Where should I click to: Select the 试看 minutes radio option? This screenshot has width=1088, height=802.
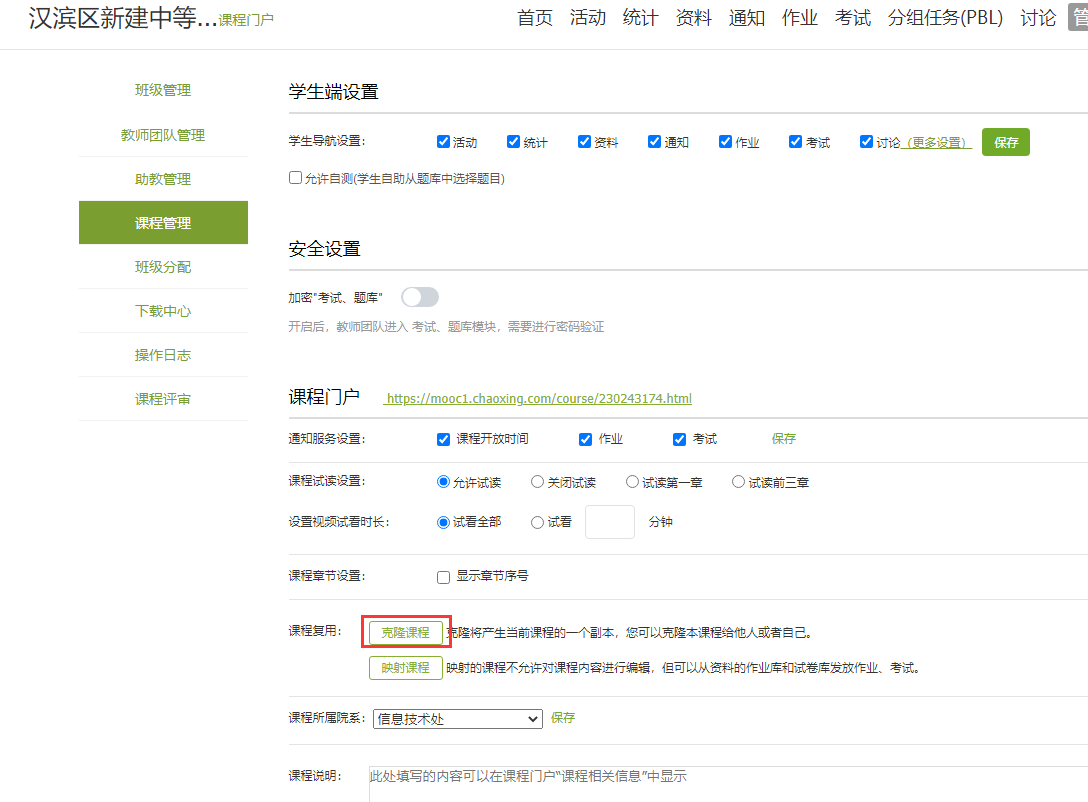pyautogui.click(x=537, y=522)
